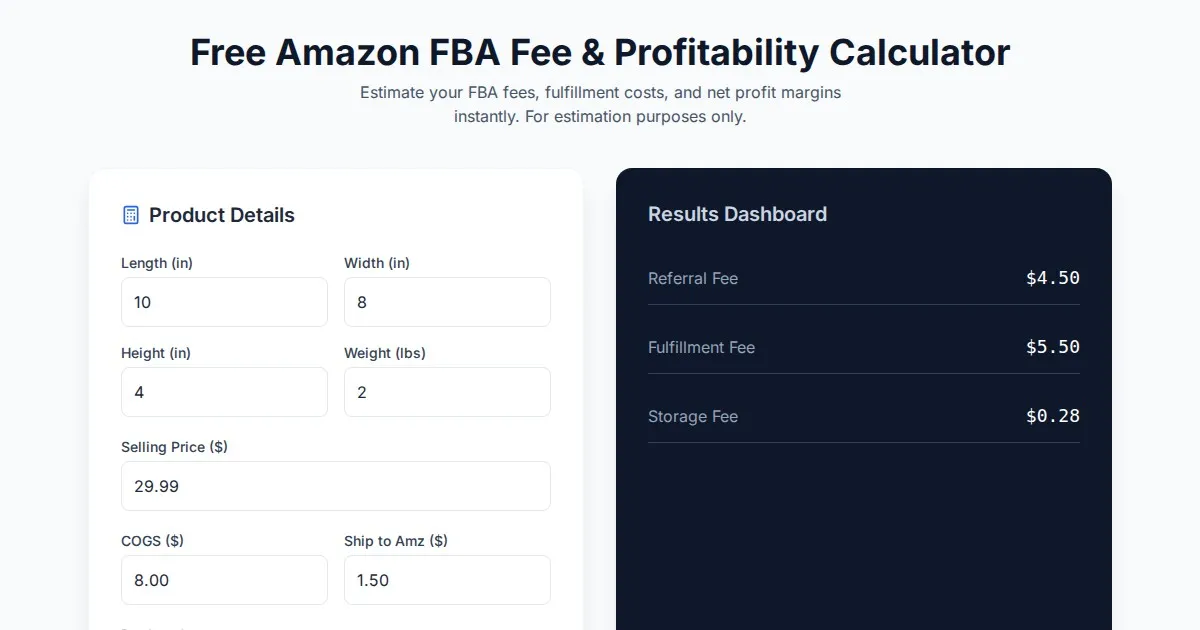Click the Product Details heading text
The height and width of the screenshot is (630, 1200).
[x=222, y=215]
